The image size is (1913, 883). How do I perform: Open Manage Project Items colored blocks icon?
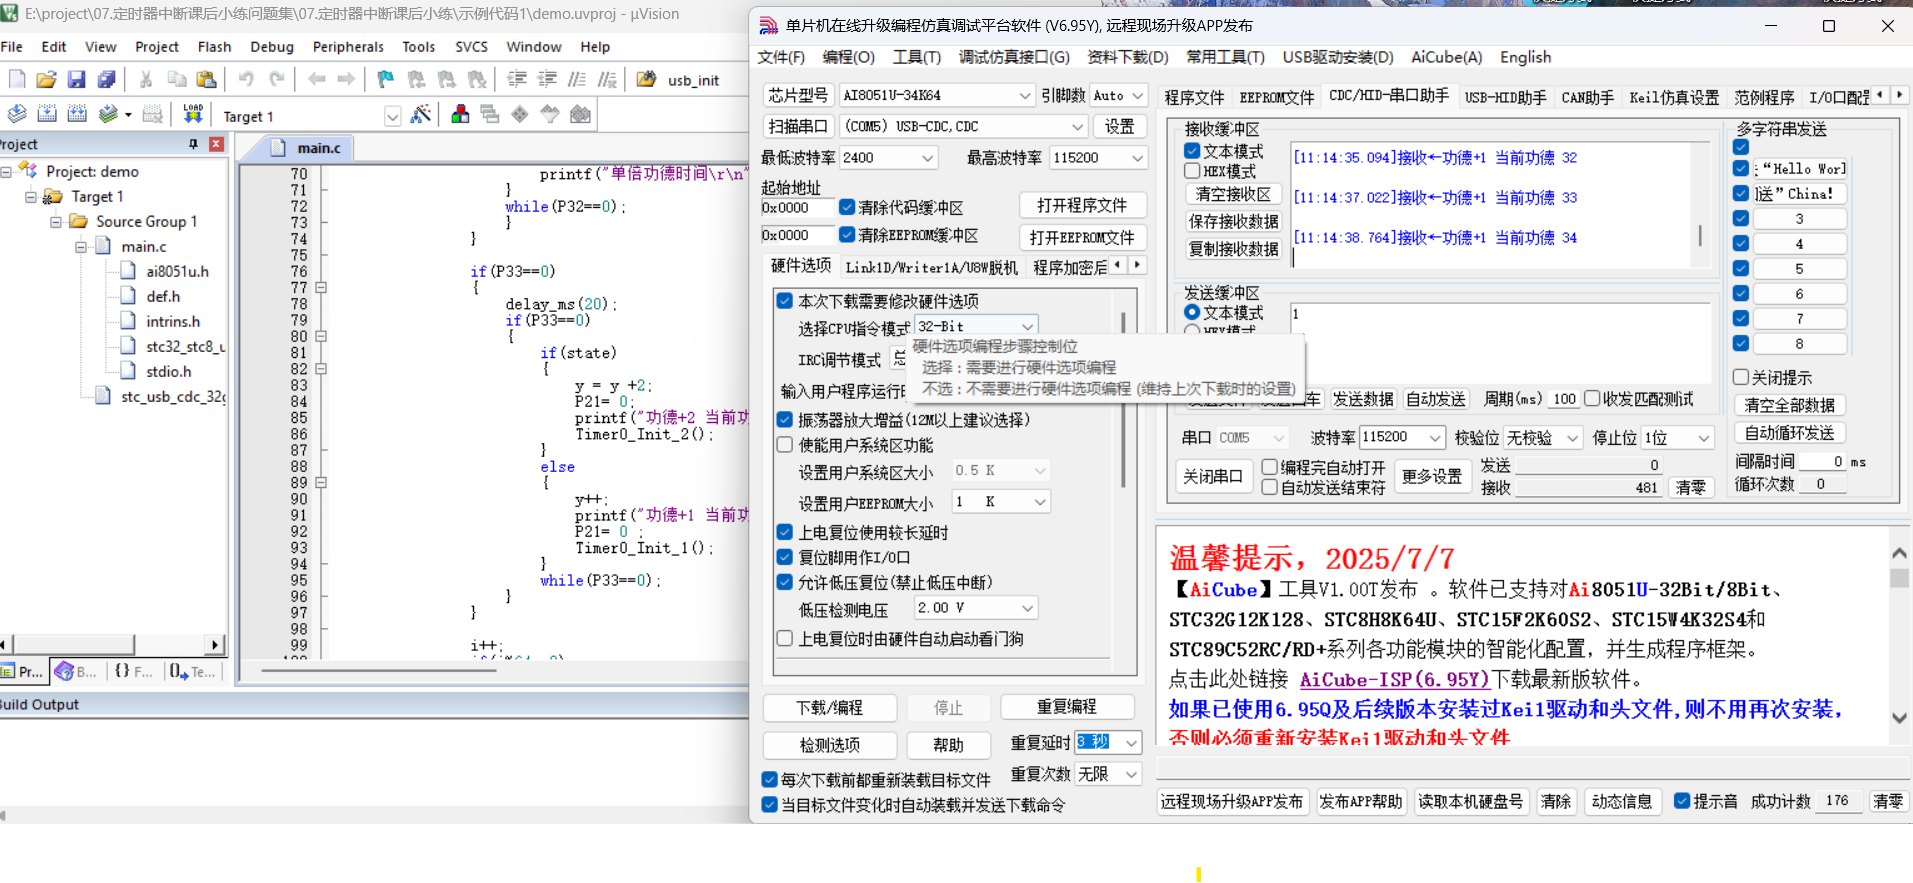460,114
